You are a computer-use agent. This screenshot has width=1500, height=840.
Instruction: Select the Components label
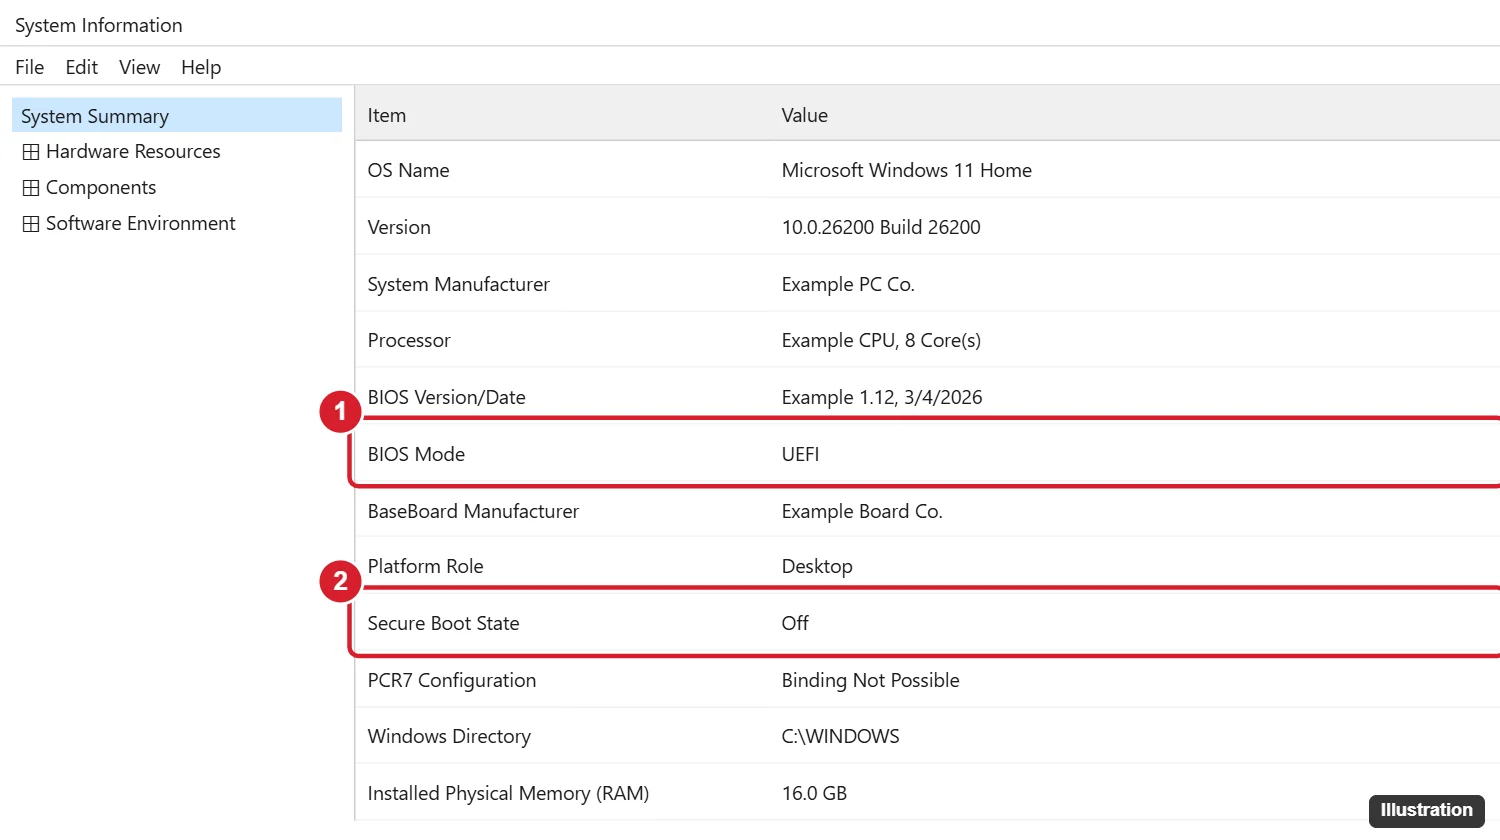pos(101,187)
